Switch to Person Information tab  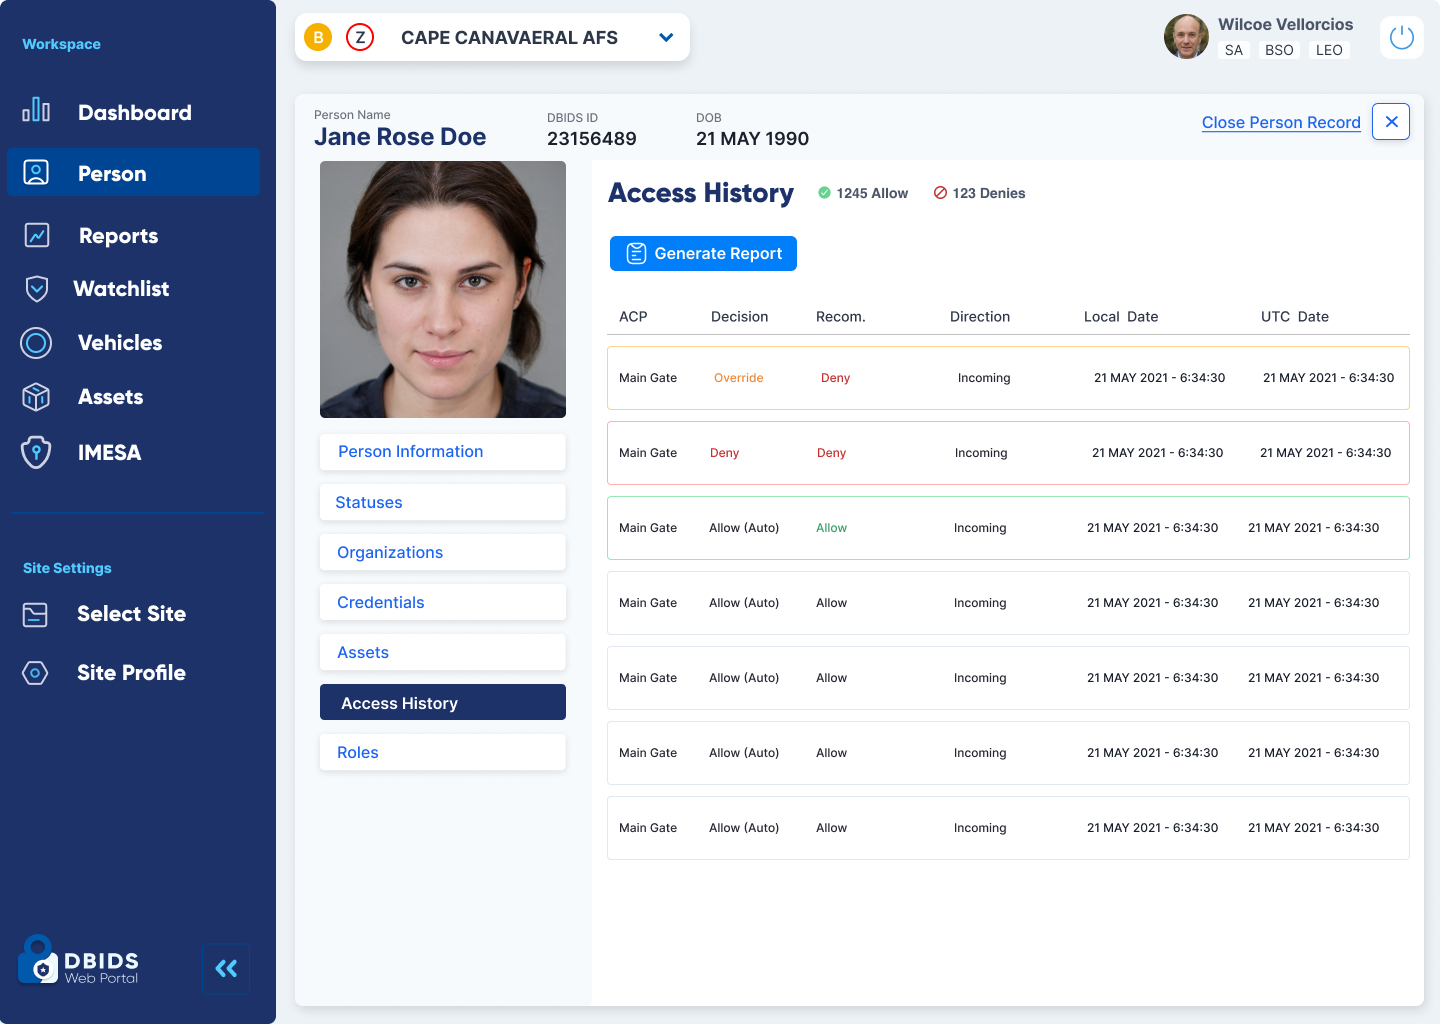443,452
